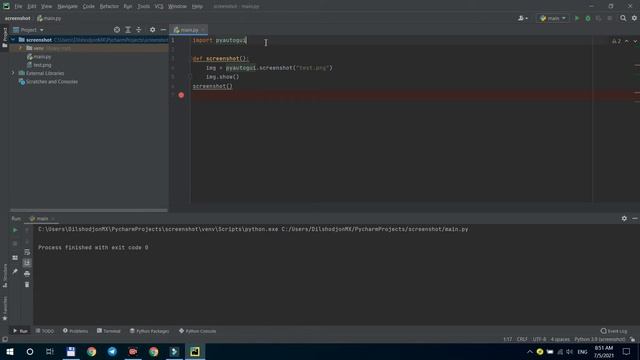Open the Refactor menu
The width and height of the screenshot is (640, 360).
(x=109, y=7)
